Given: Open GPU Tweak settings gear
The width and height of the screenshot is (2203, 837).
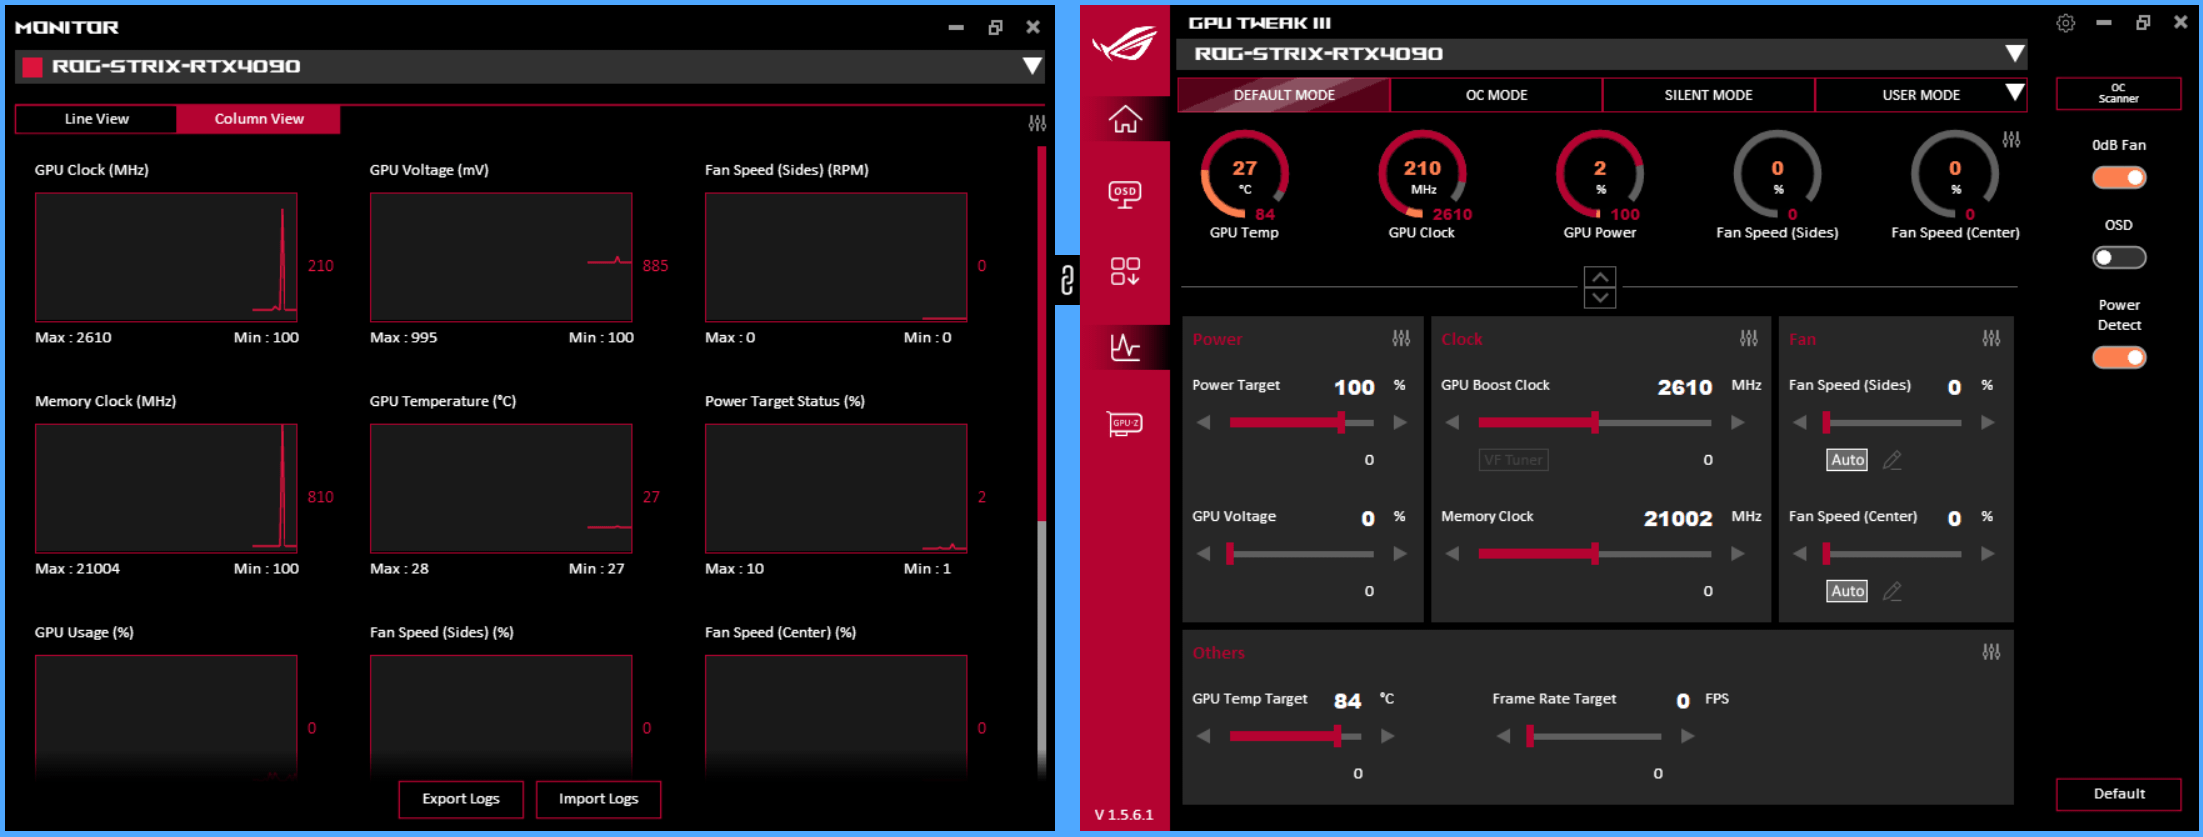Looking at the screenshot, I should (2066, 23).
